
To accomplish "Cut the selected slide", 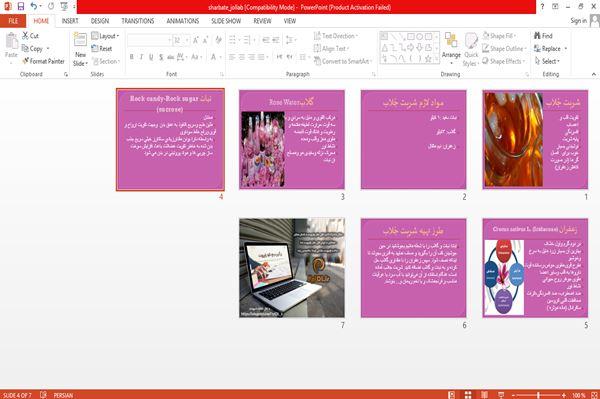I will click(30, 36).
